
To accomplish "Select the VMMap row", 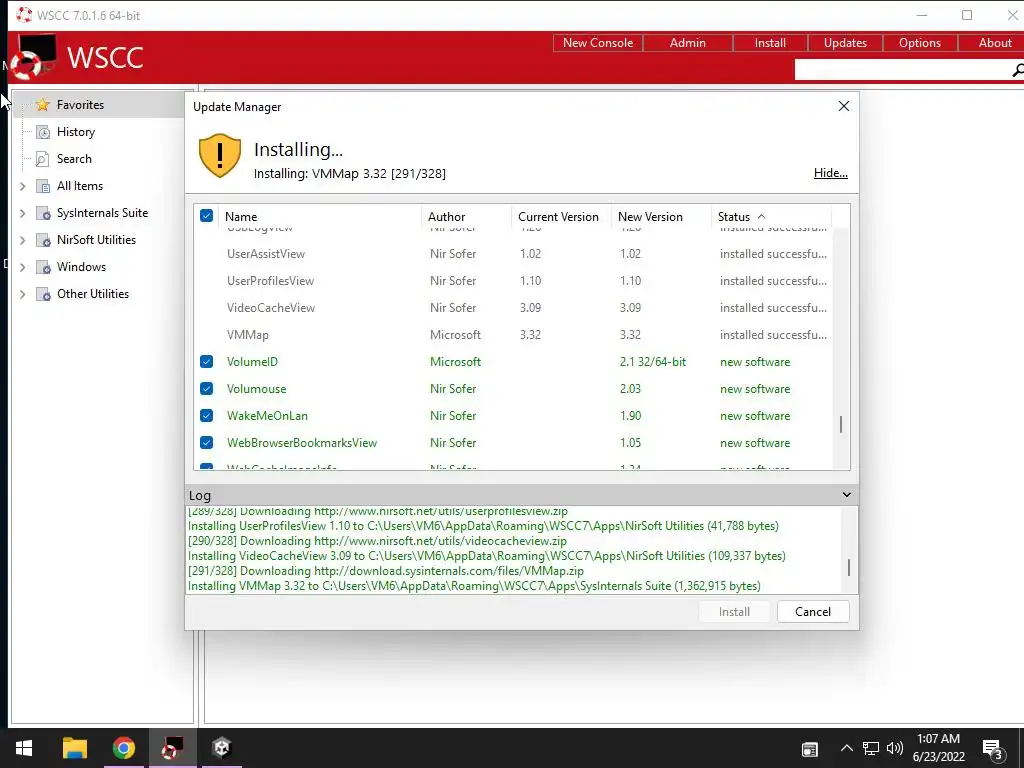I will (513, 334).
